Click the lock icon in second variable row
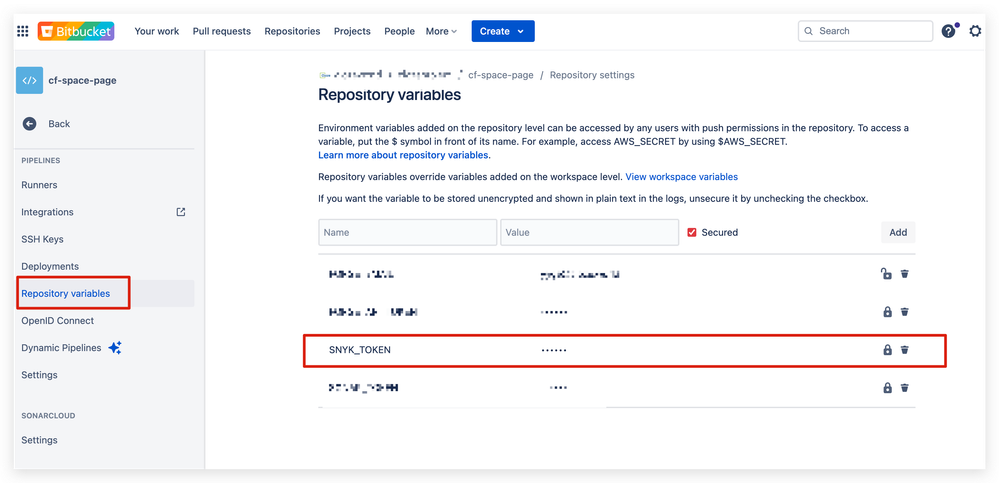The image size is (999, 483). (887, 312)
